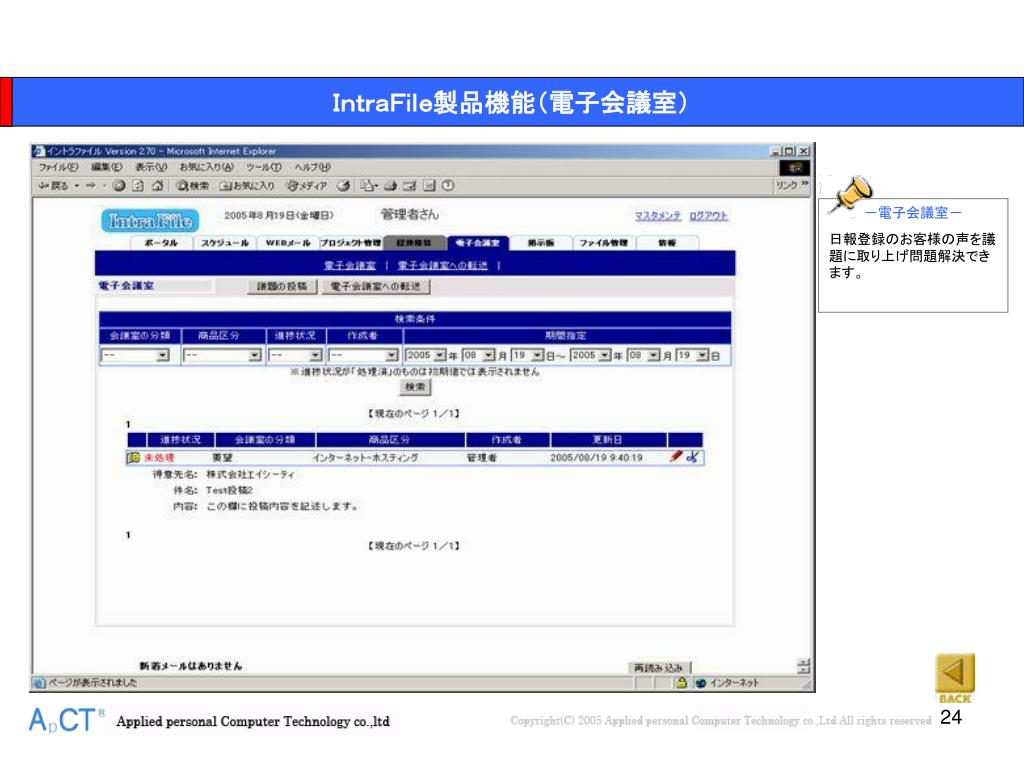1024x768 pixels.
Task: Open the 会議室の分類 dropdown
Action: (x=135, y=355)
